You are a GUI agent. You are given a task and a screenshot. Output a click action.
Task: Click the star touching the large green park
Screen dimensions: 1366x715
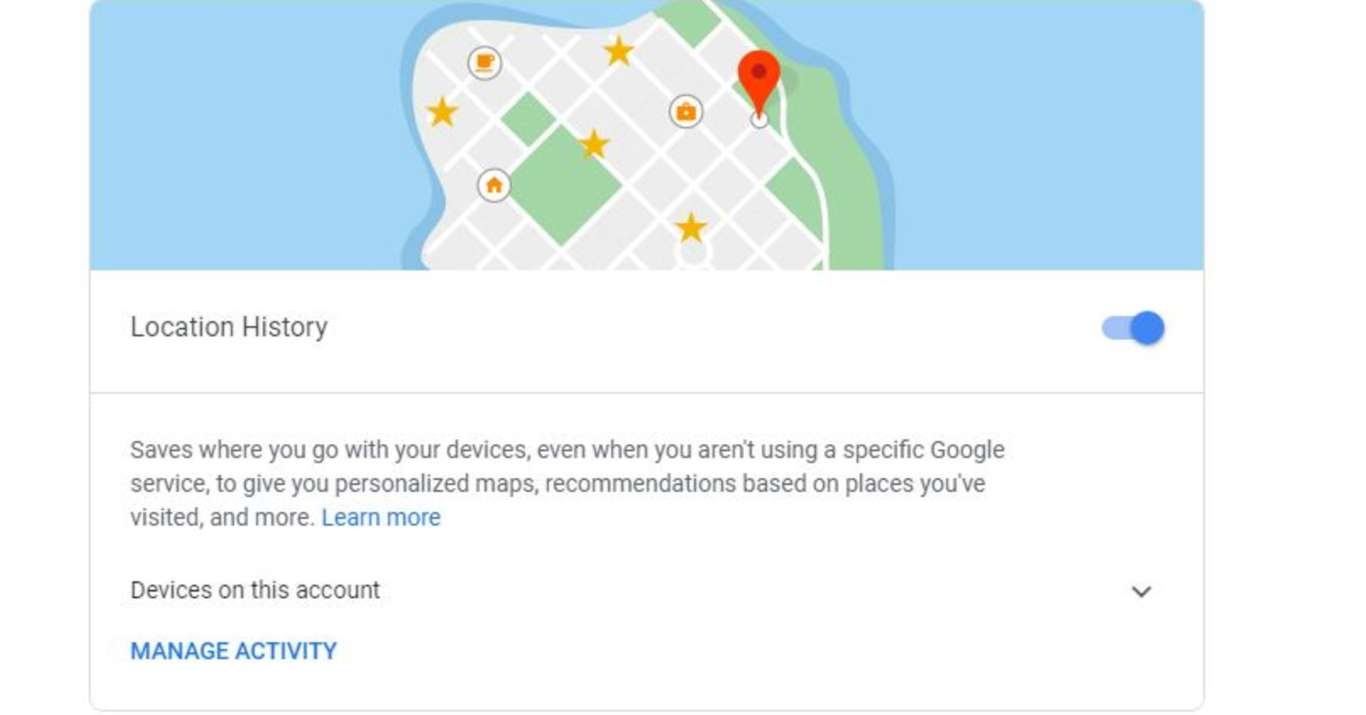(594, 144)
